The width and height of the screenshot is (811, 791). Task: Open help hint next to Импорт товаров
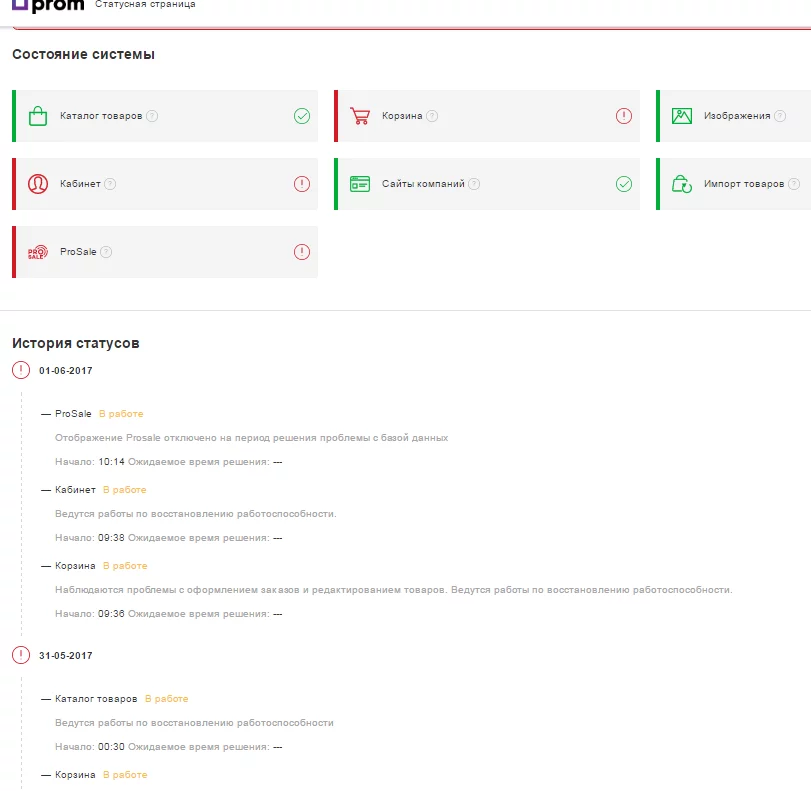(x=794, y=184)
